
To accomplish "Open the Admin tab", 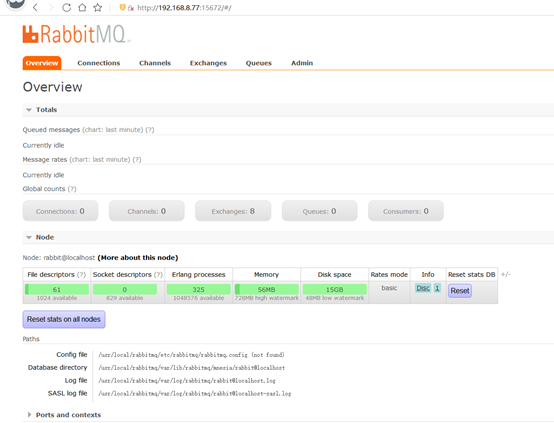I will (302, 63).
